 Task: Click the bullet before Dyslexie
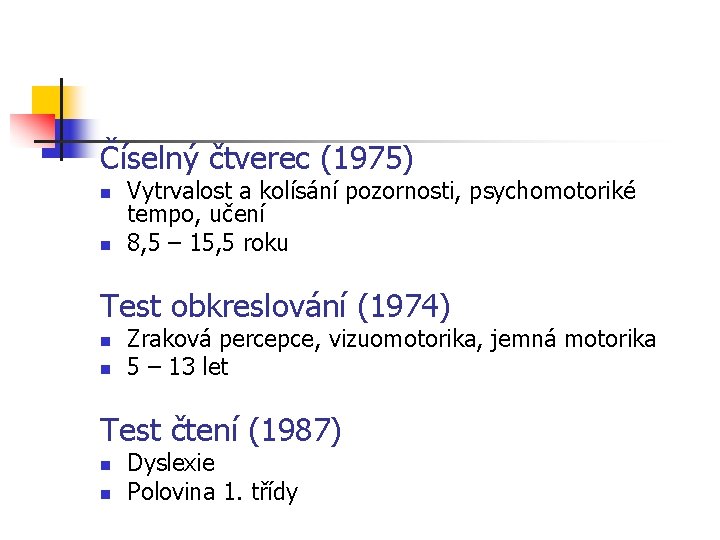pyautogui.click(x=106, y=466)
